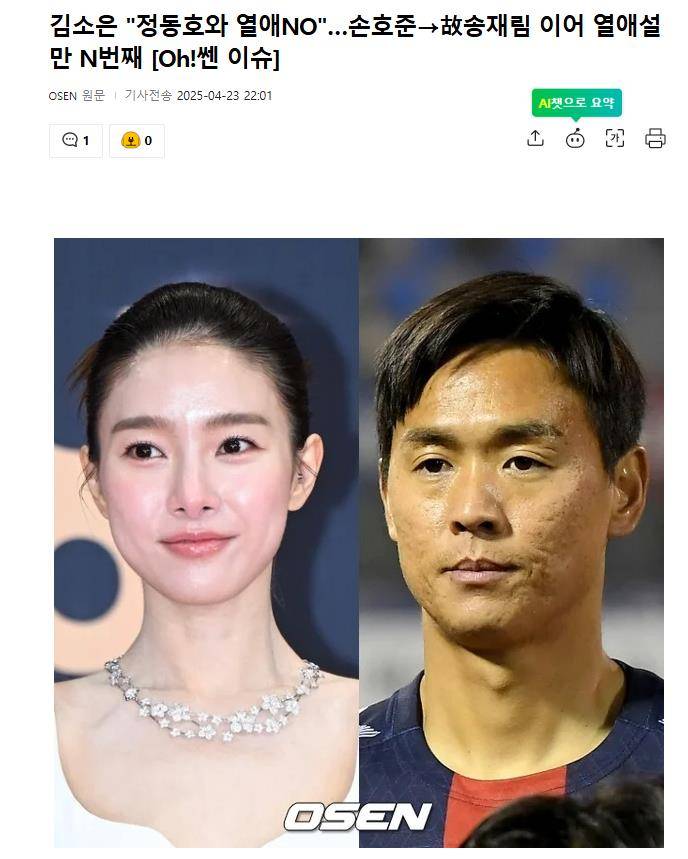Click the '기사전송 2025-04-23 22:01' timestamp

tap(198, 96)
